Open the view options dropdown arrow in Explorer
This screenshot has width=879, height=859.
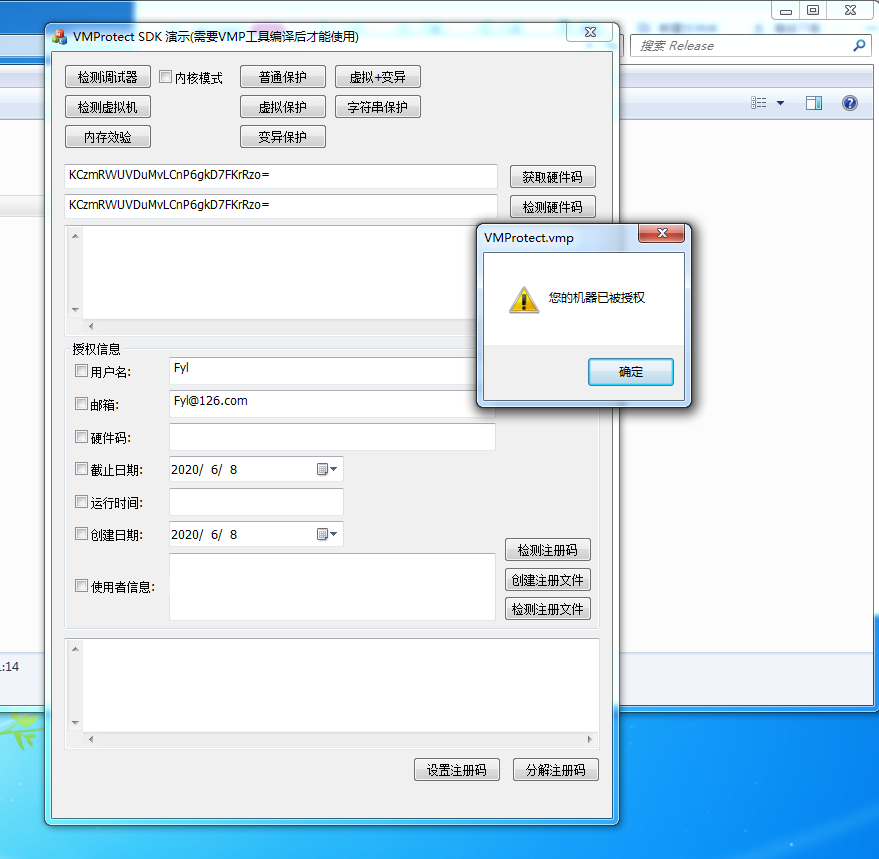[780, 103]
